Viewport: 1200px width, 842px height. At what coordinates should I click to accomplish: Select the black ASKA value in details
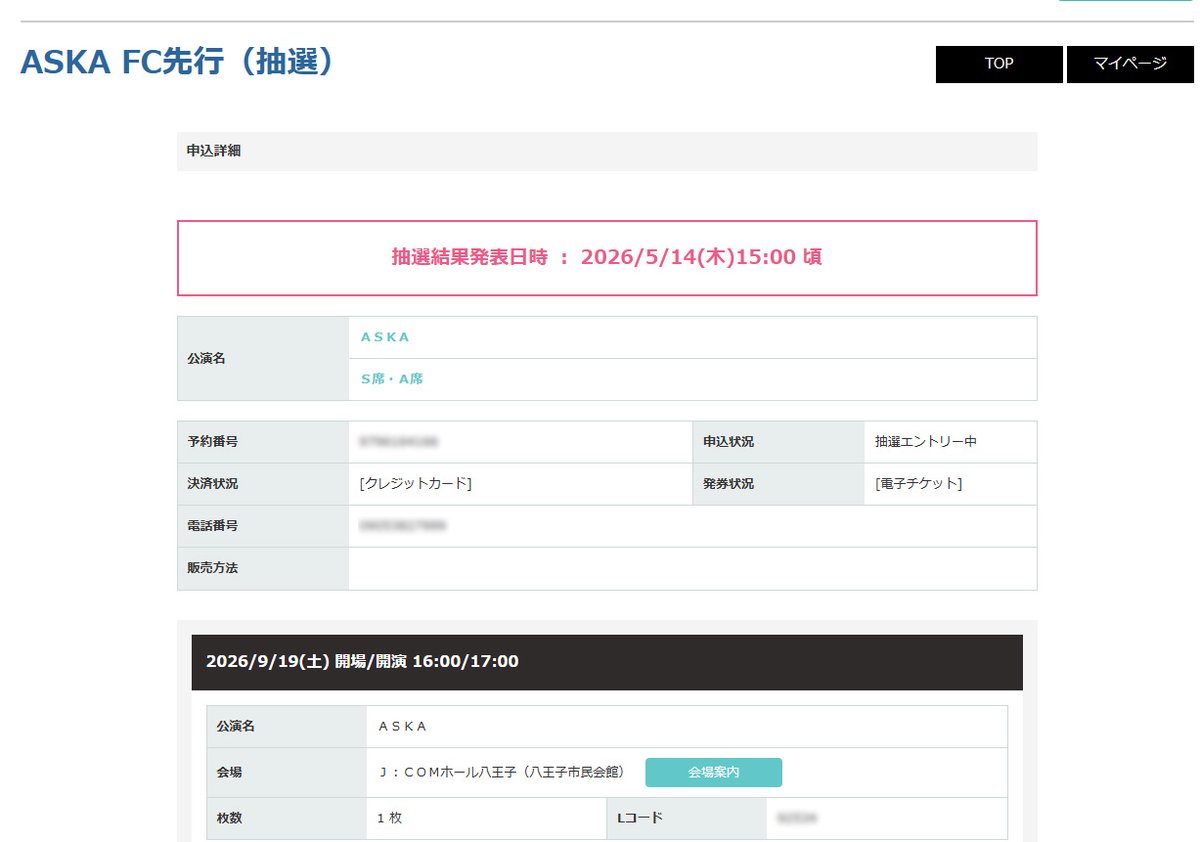click(403, 726)
